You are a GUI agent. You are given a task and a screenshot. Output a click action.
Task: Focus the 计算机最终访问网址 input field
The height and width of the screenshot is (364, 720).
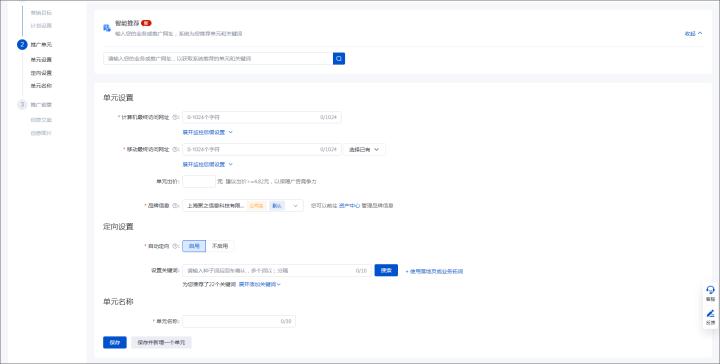click(x=262, y=118)
